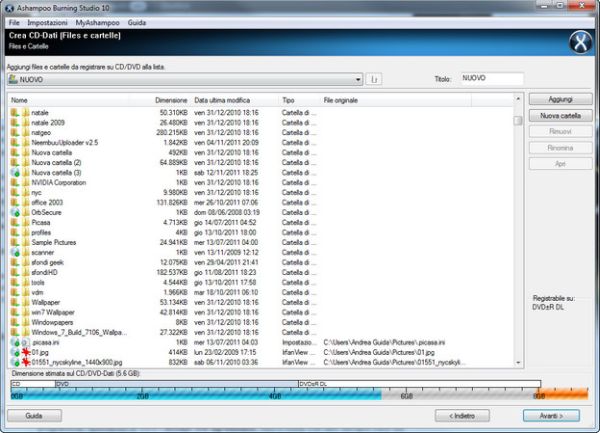Click the status icon of OrbSecure
Screen dimensions: 600x433
tap(15, 212)
